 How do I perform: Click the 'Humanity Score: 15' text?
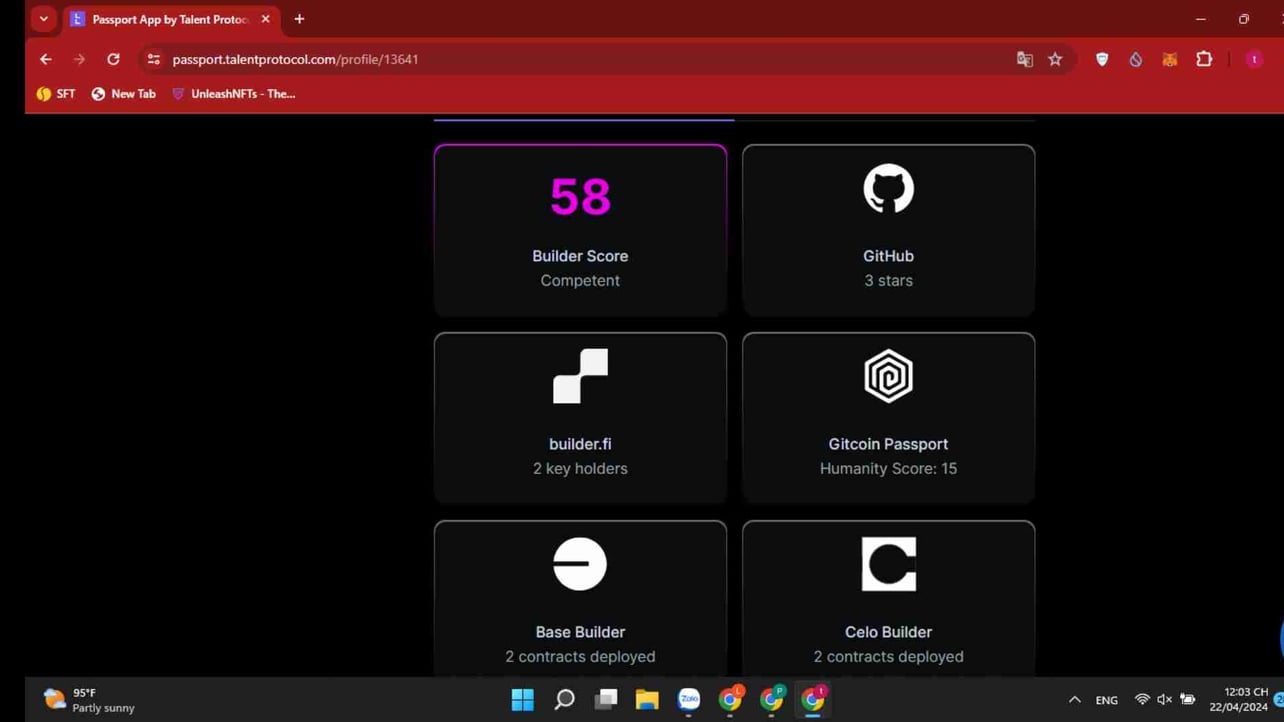coord(888,469)
